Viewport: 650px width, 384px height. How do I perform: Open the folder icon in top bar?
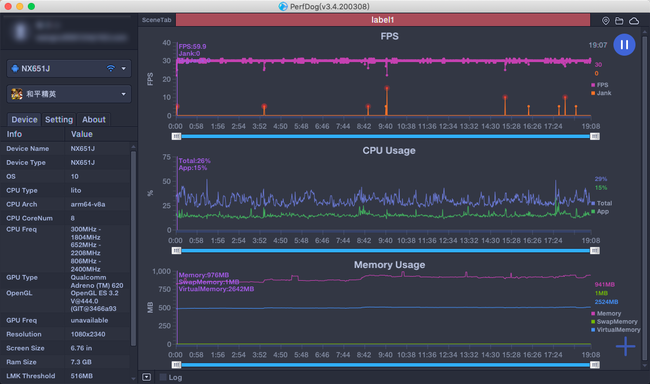[619, 21]
